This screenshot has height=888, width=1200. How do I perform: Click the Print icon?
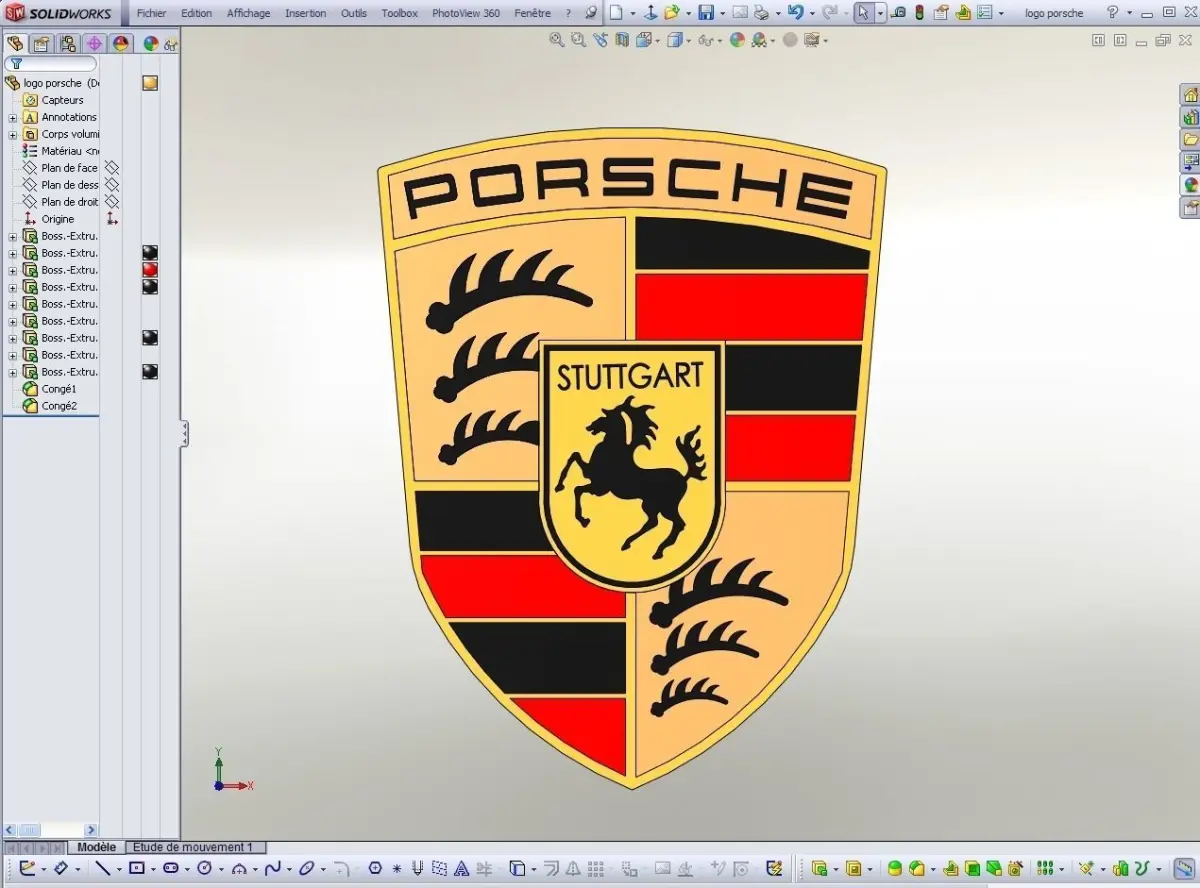[x=762, y=13]
